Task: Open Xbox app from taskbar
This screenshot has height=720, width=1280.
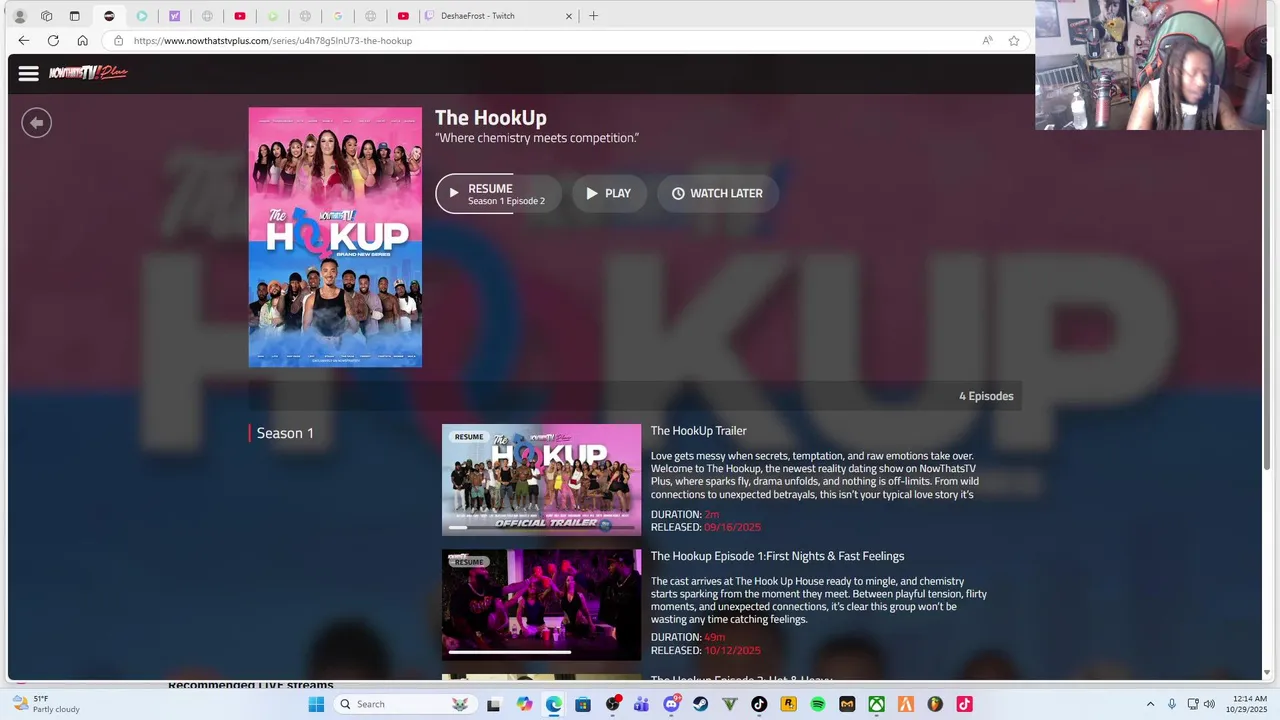Action: pyautogui.click(x=876, y=704)
